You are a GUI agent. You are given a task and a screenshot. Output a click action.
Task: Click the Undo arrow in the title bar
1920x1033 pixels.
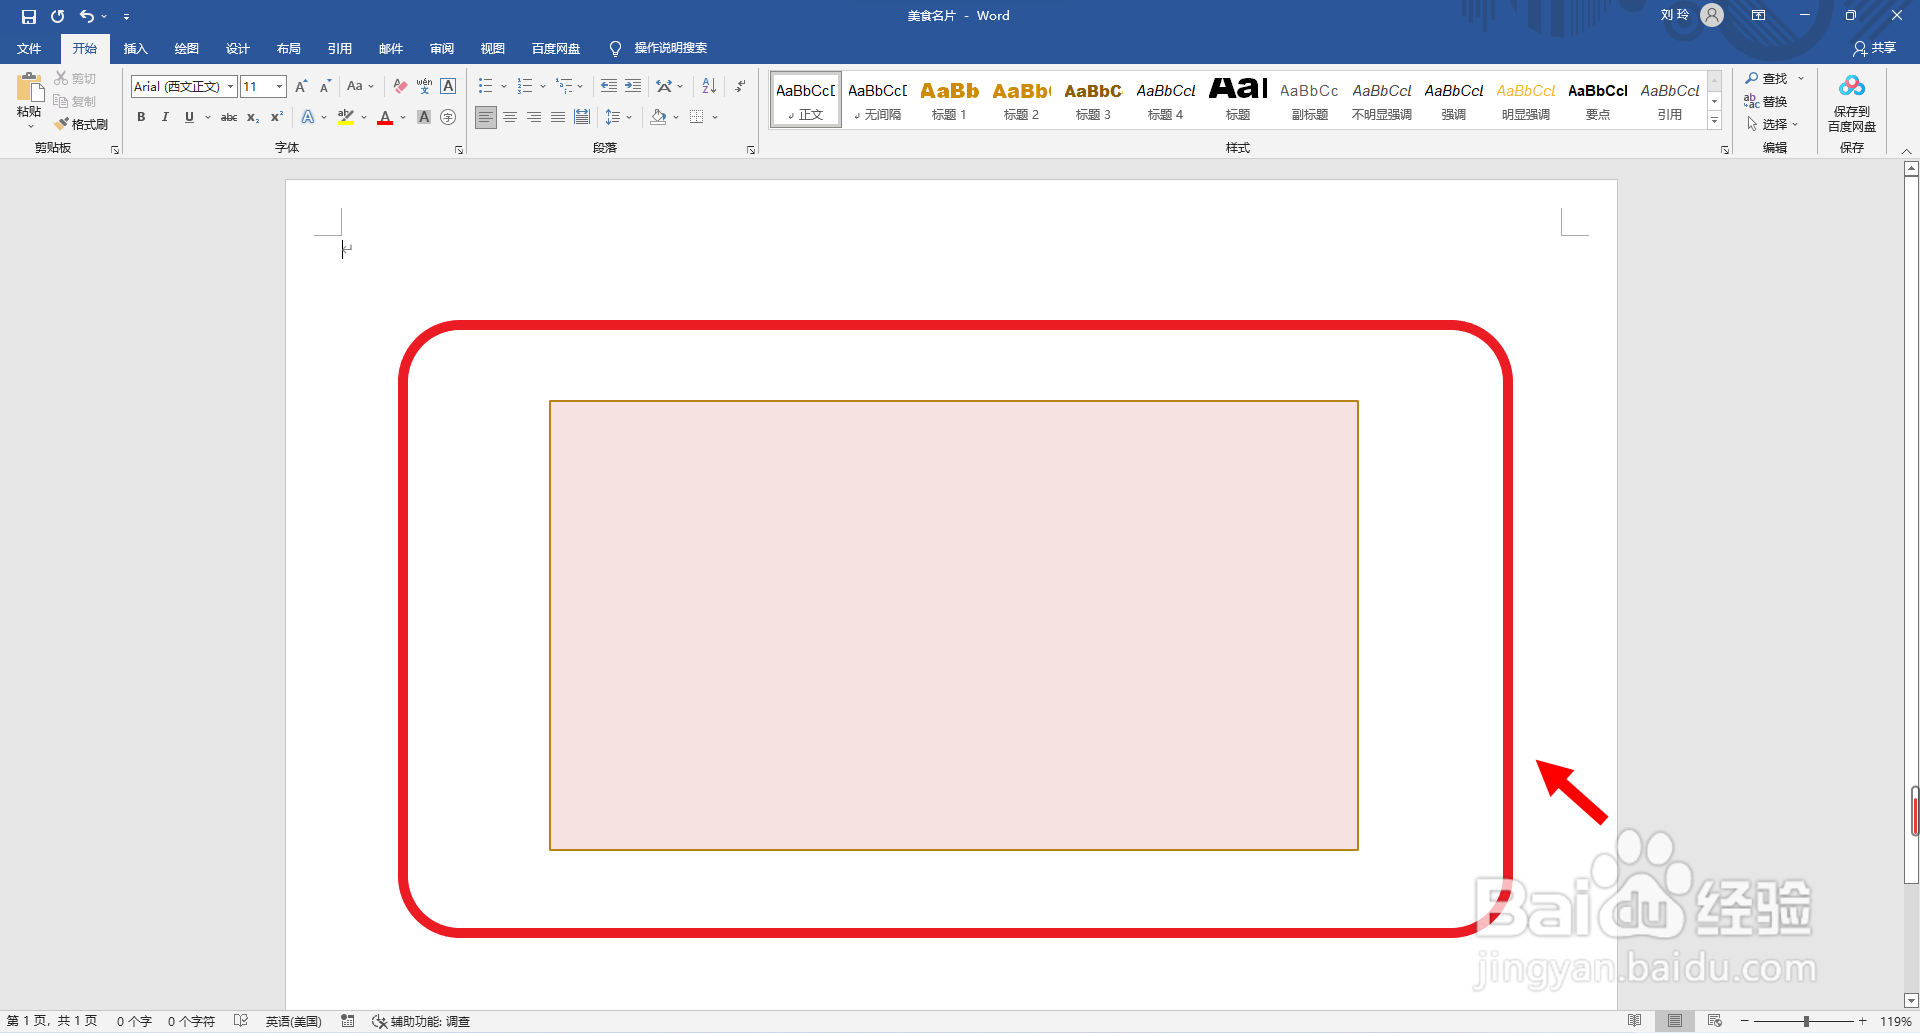coord(87,16)
